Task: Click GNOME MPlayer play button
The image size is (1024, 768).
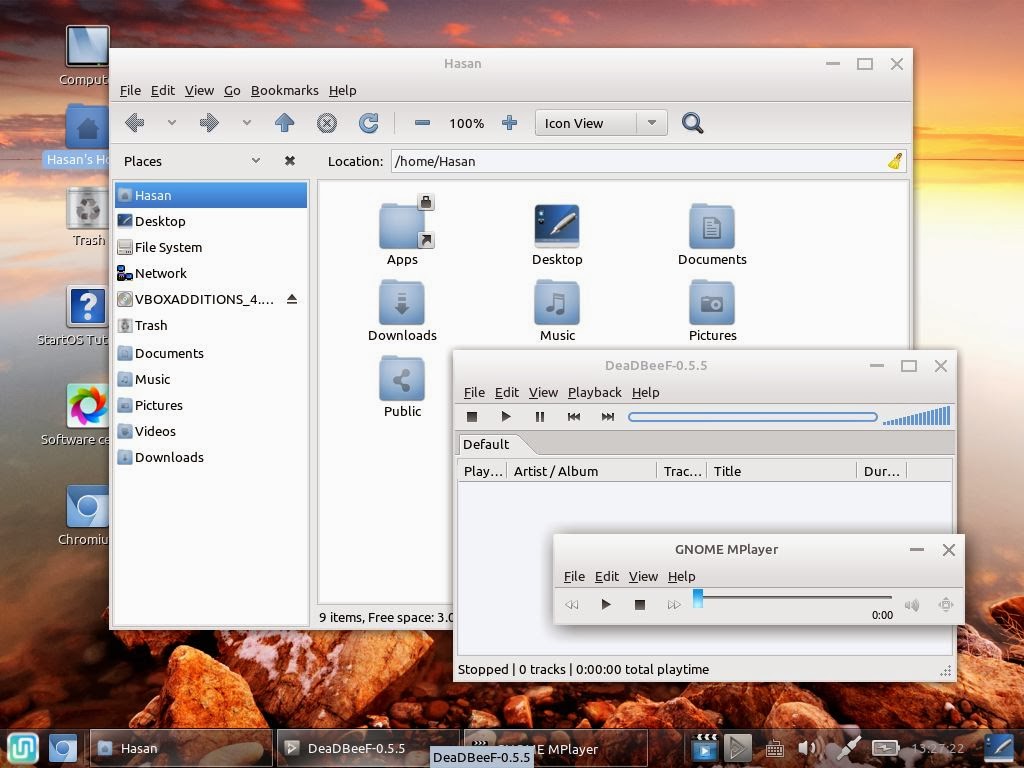Action: [x=606, y=605]
